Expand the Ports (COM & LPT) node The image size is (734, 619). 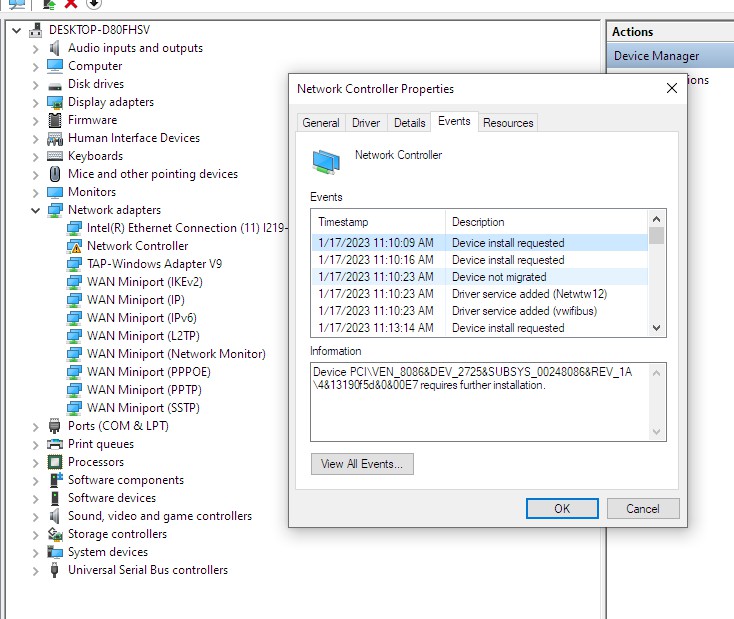[x=36, y=426]
